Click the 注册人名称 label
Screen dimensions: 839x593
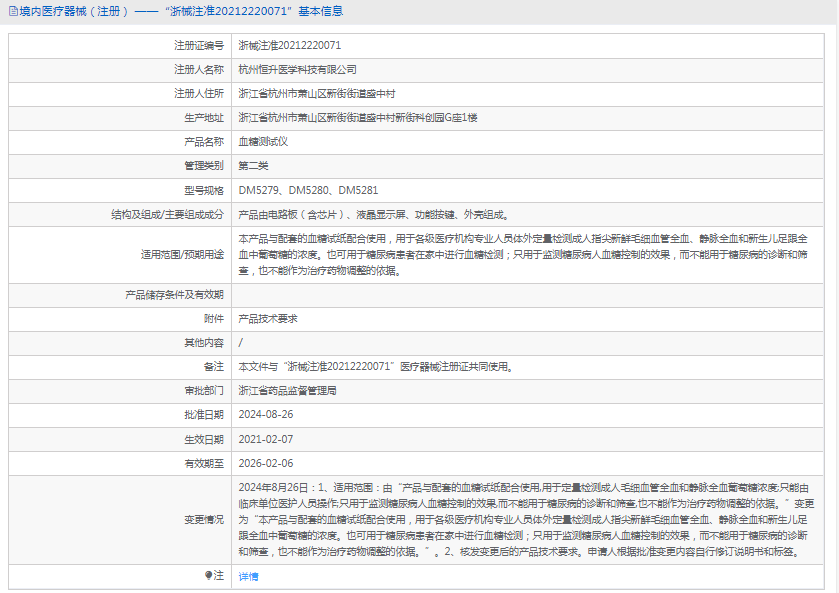point(199,70)
